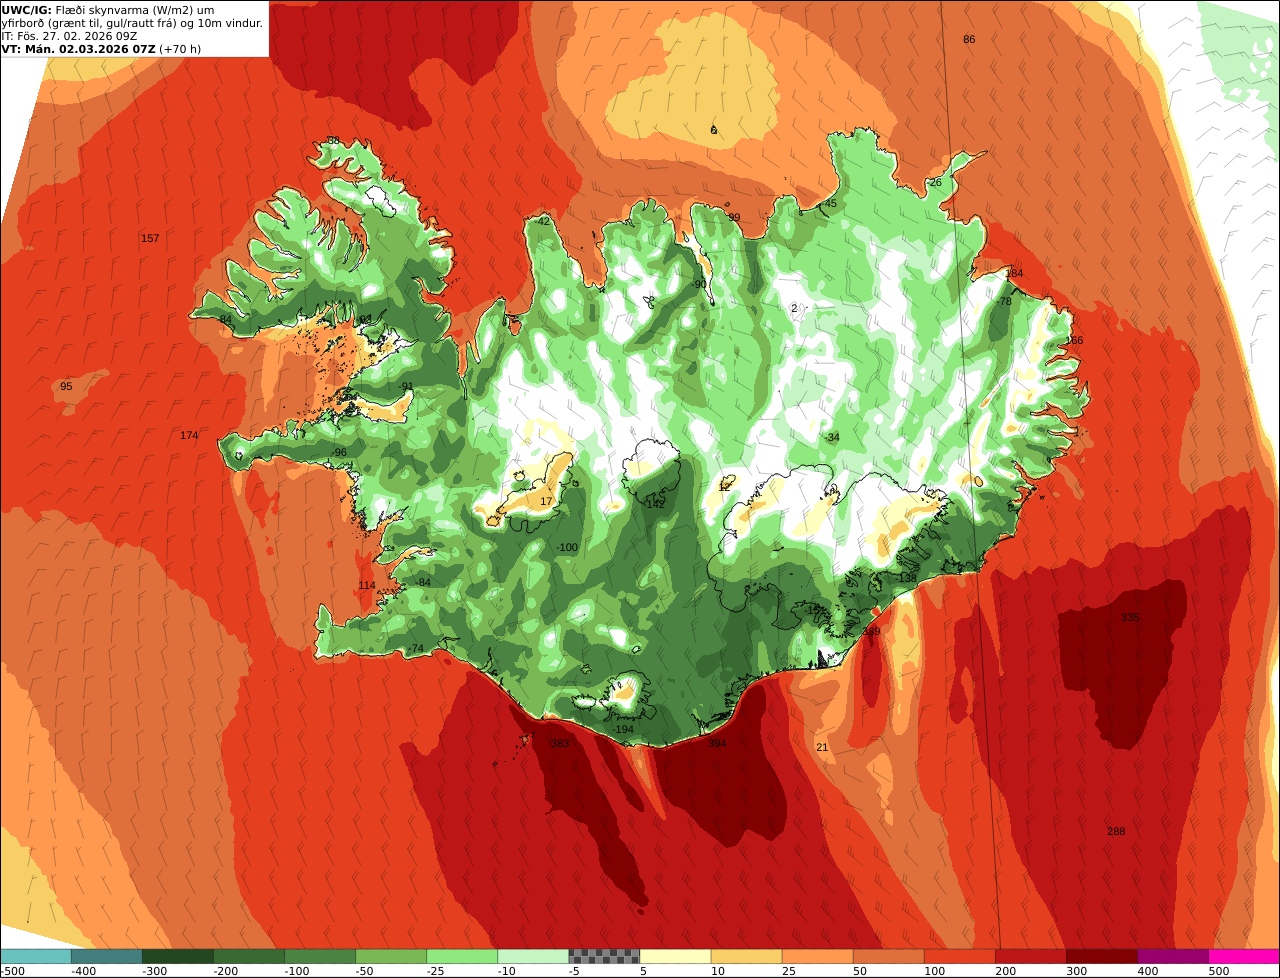Click the darkest green -300 to -200 legend swatch
This screenshot has height=978, width=1280.
[177, 956]
